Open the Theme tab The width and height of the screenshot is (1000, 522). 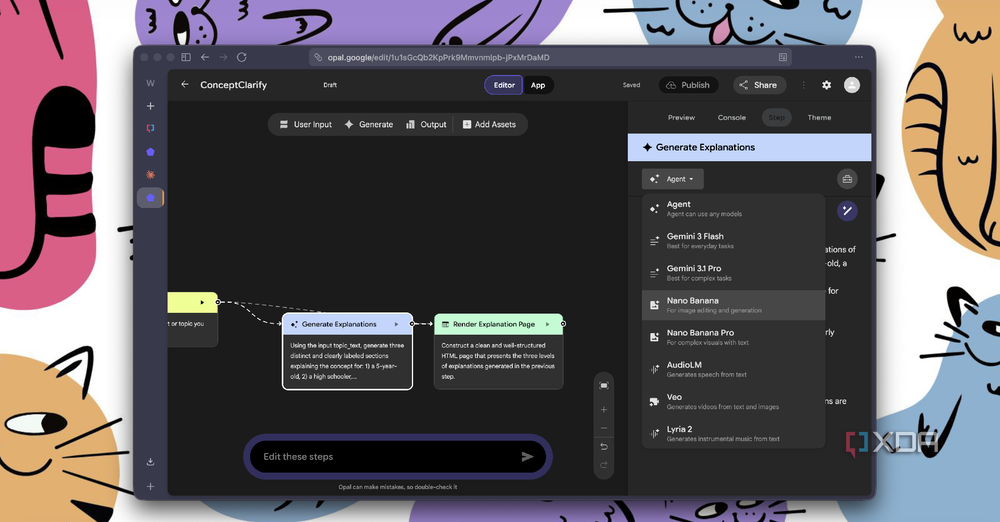819,117
